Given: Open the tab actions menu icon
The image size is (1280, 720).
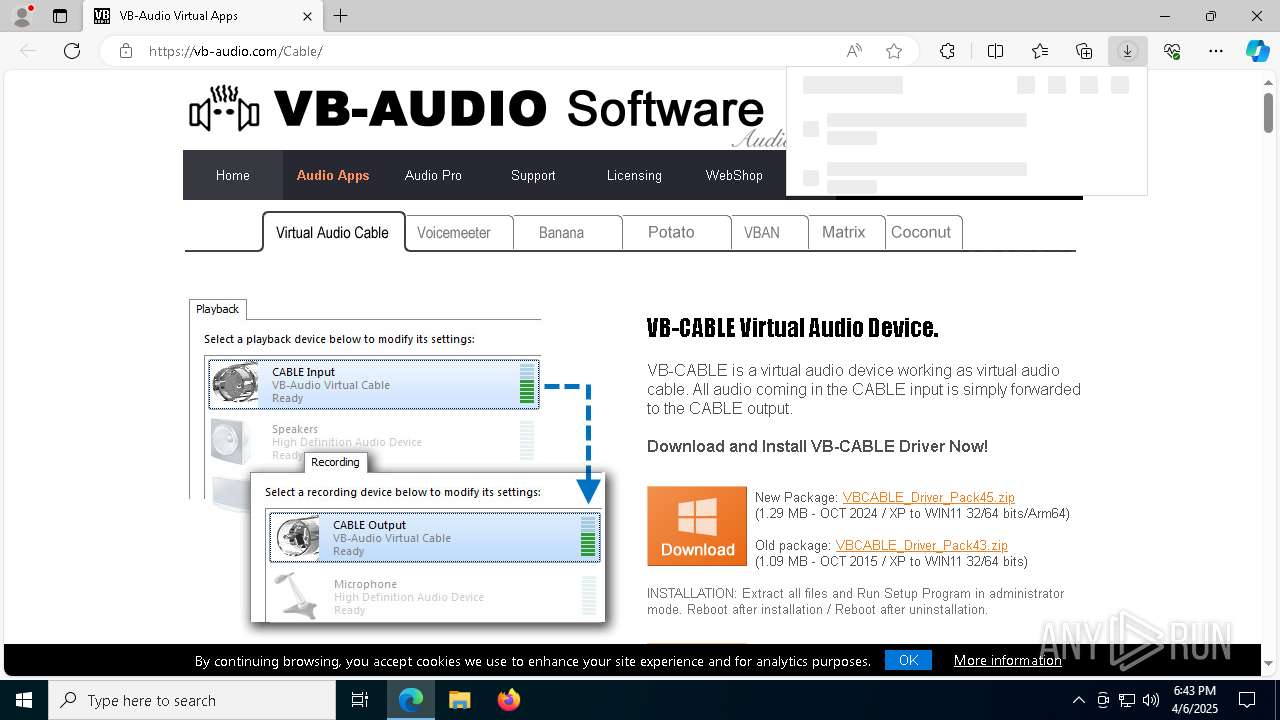Looking at the screenshot, I should click(60, 16).
